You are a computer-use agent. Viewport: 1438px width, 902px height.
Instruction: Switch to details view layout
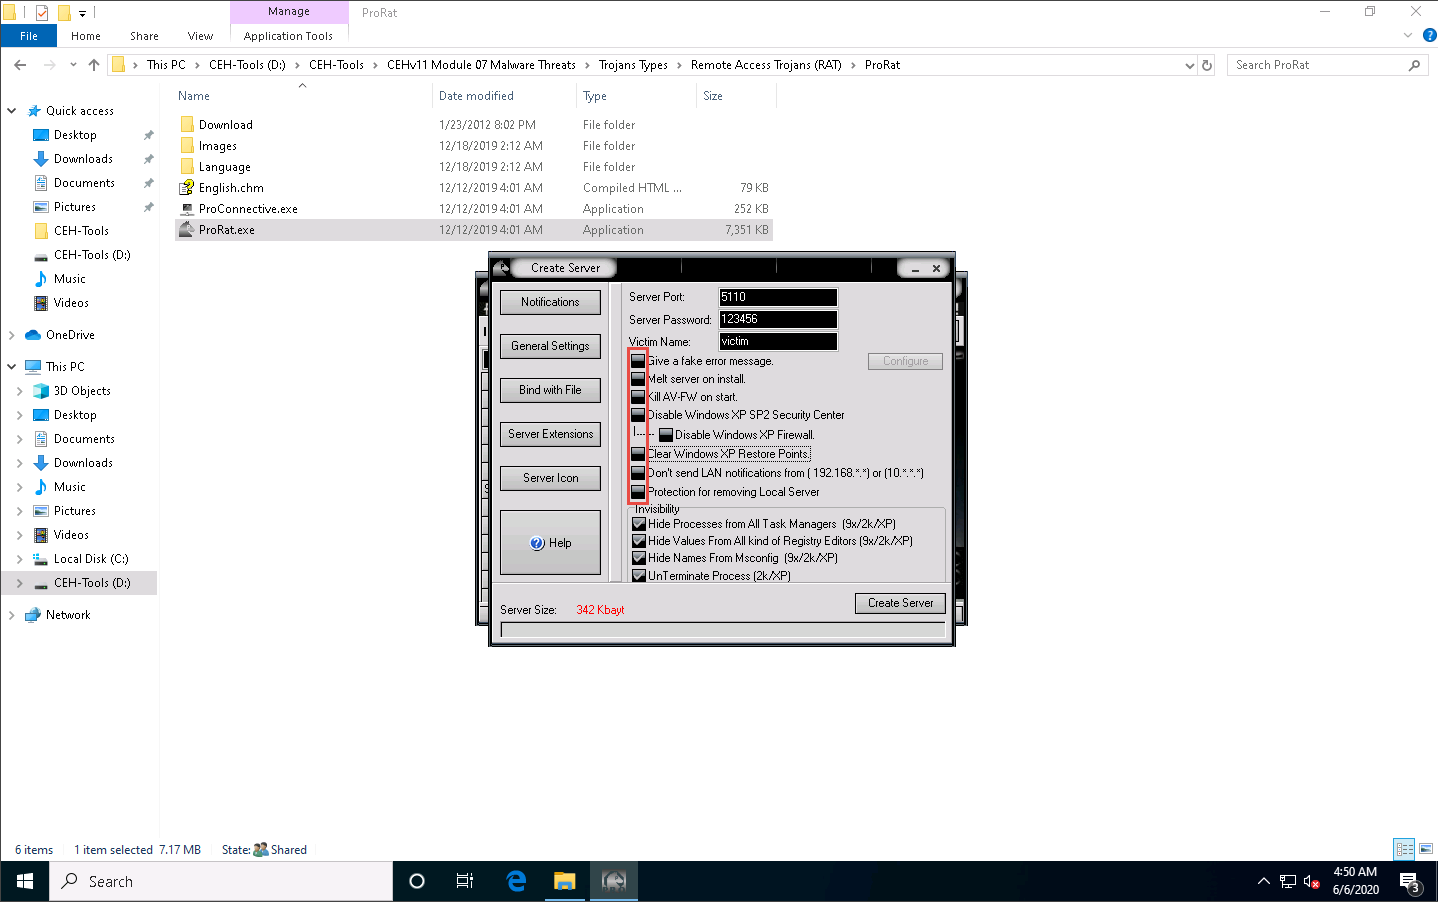(x=1405, y=849)
